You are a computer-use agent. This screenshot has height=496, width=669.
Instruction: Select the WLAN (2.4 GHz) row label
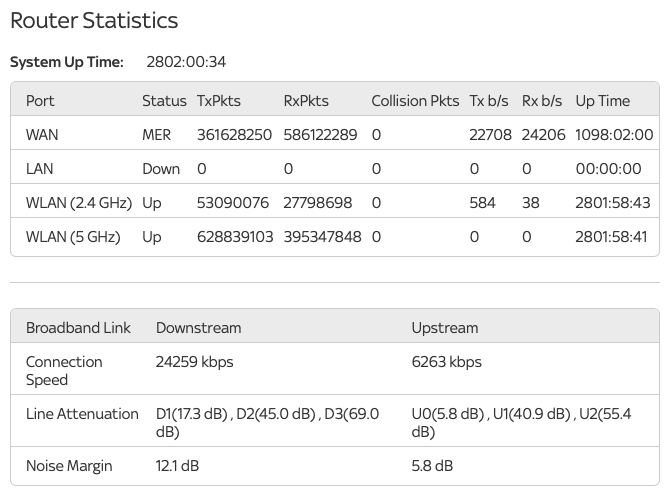coord(79,203)
